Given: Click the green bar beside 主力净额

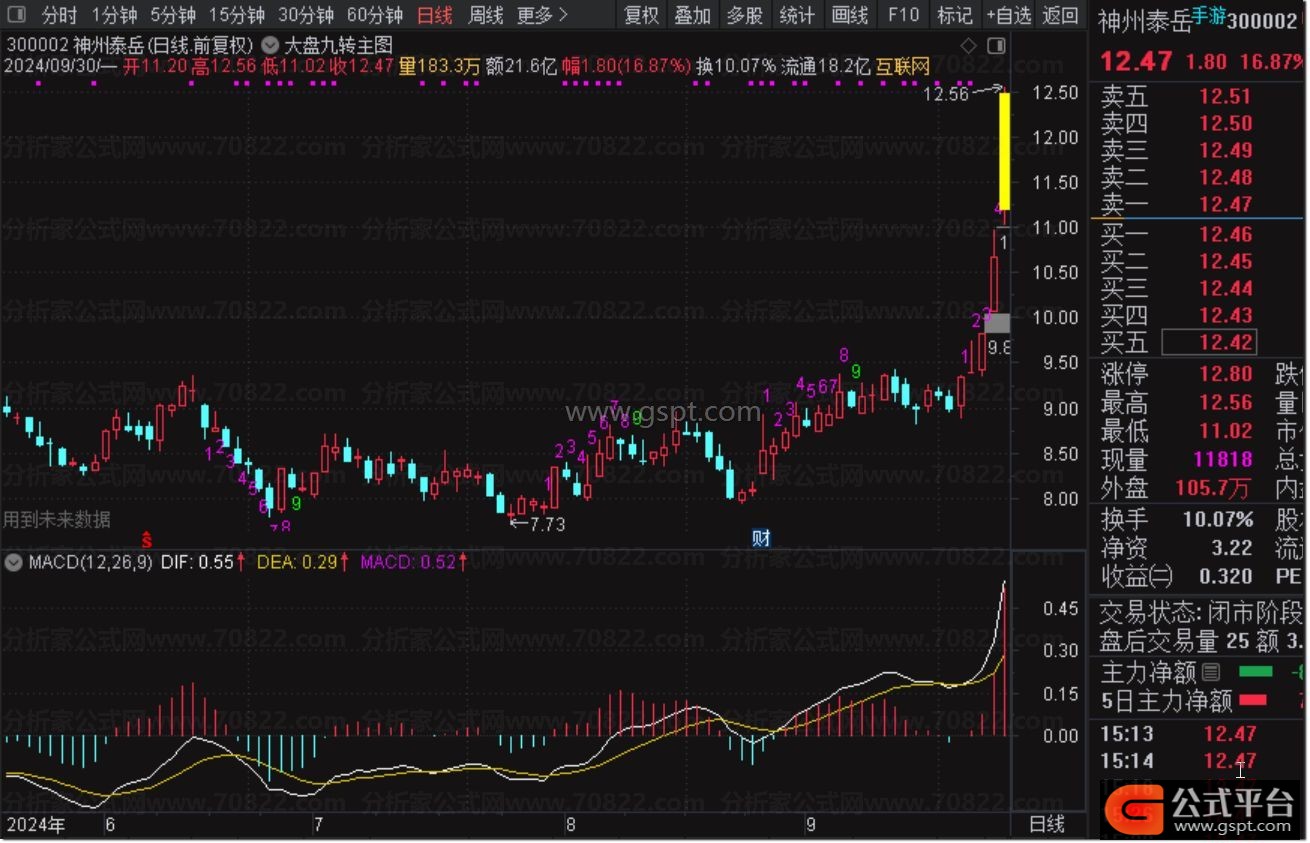Looking at the screenshot, I should 1256,672.
